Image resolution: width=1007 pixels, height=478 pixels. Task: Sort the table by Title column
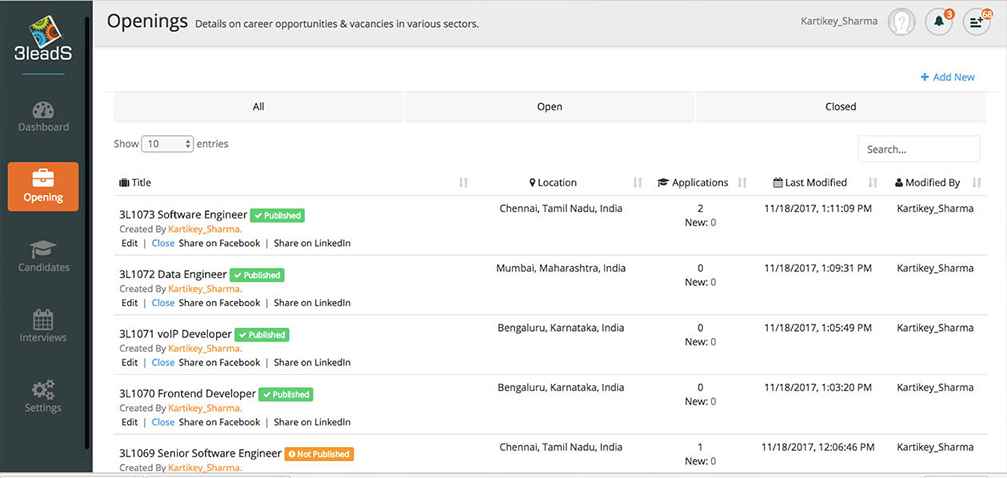(141, 183)
